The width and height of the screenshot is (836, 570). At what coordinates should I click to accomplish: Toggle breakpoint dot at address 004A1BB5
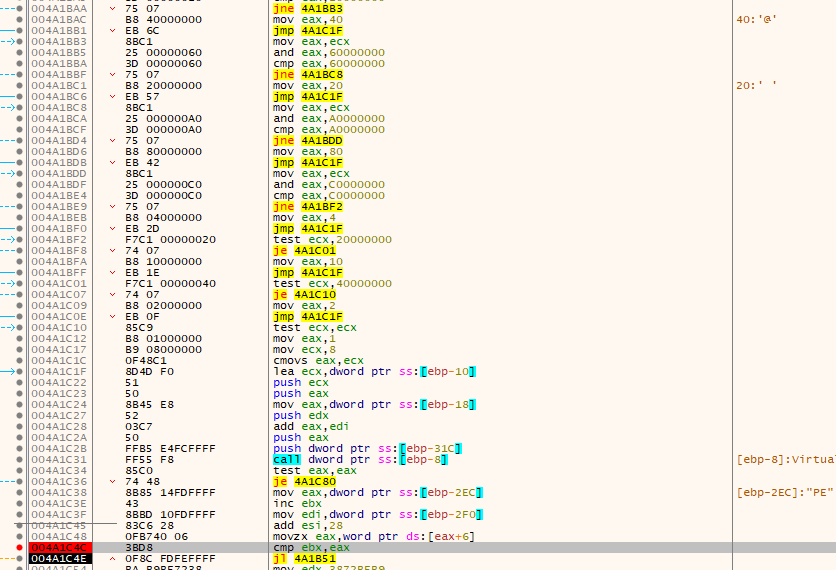(x=20, y=53)
